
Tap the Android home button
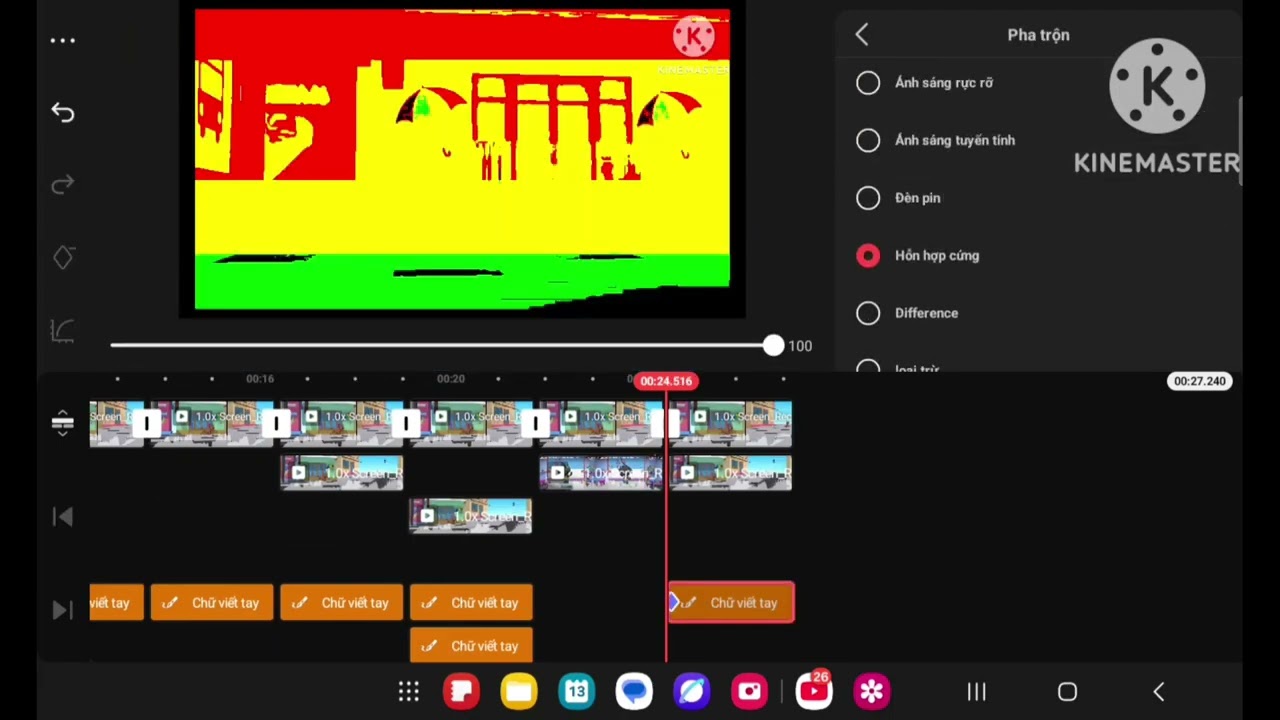(1067, 692)
